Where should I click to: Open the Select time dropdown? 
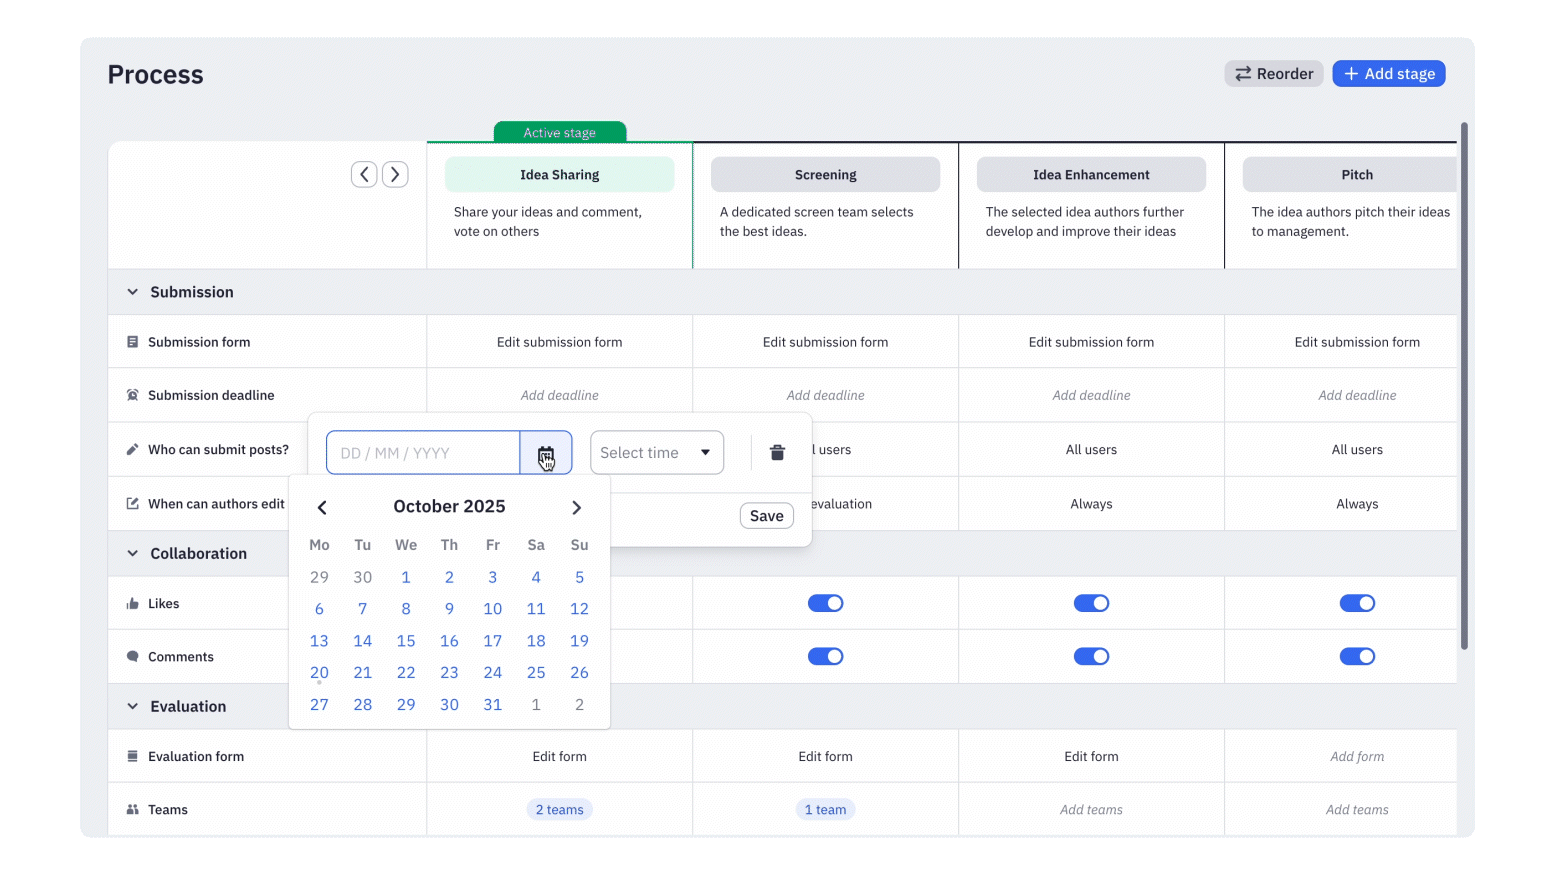[656, 453]
